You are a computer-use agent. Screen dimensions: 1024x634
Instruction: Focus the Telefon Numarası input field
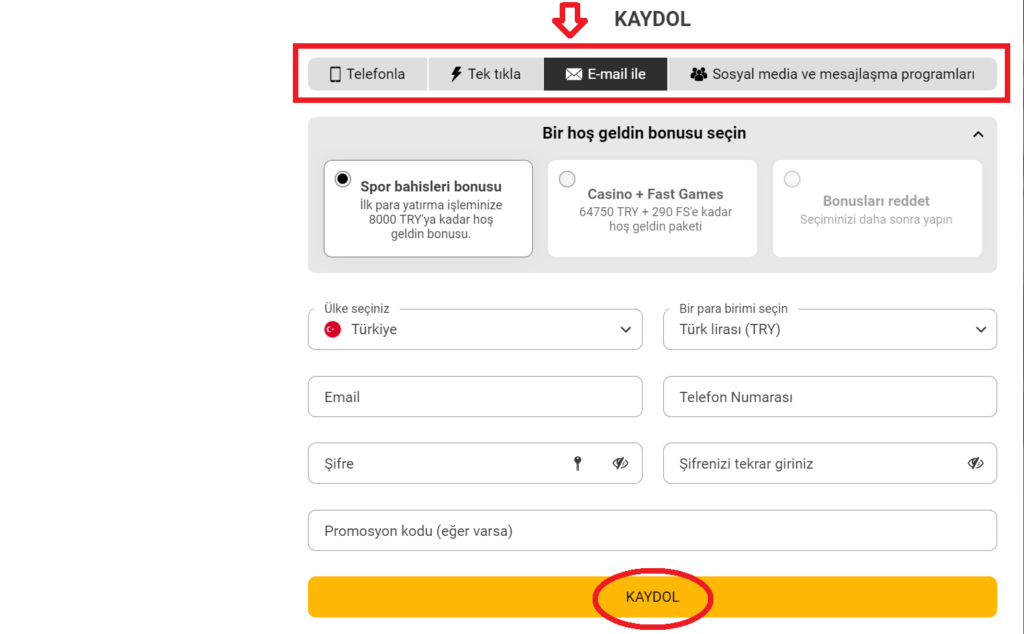[x=829, y=396]
